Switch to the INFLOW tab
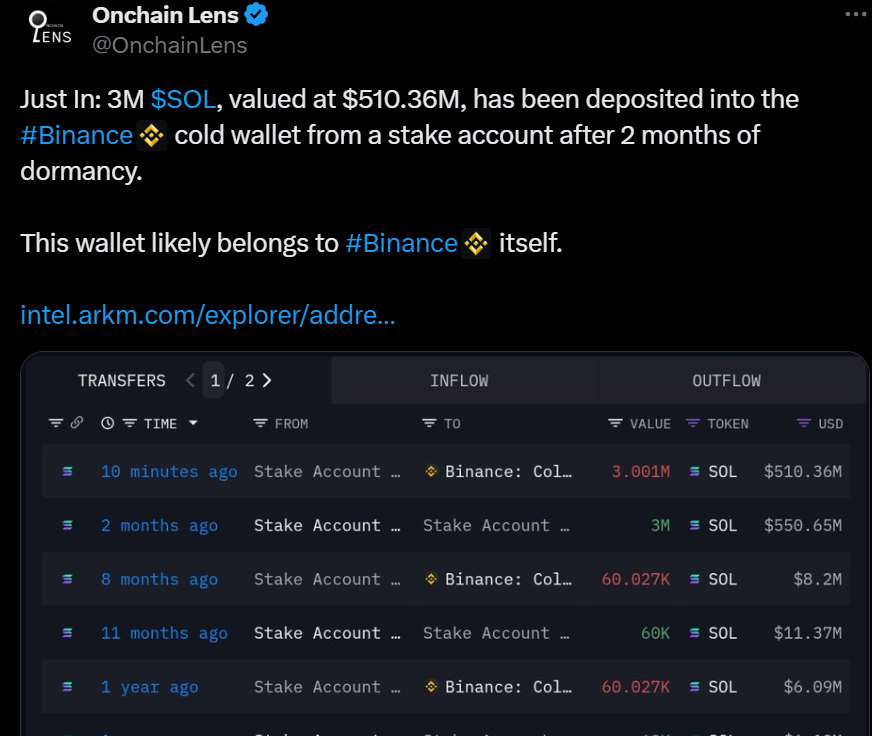 point(459,381)
